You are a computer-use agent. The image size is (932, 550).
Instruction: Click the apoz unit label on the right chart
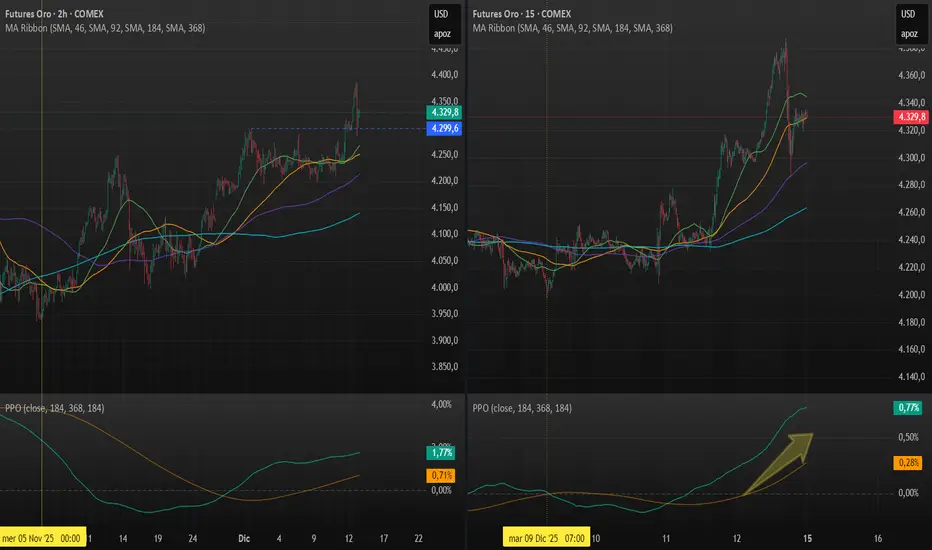908,33
